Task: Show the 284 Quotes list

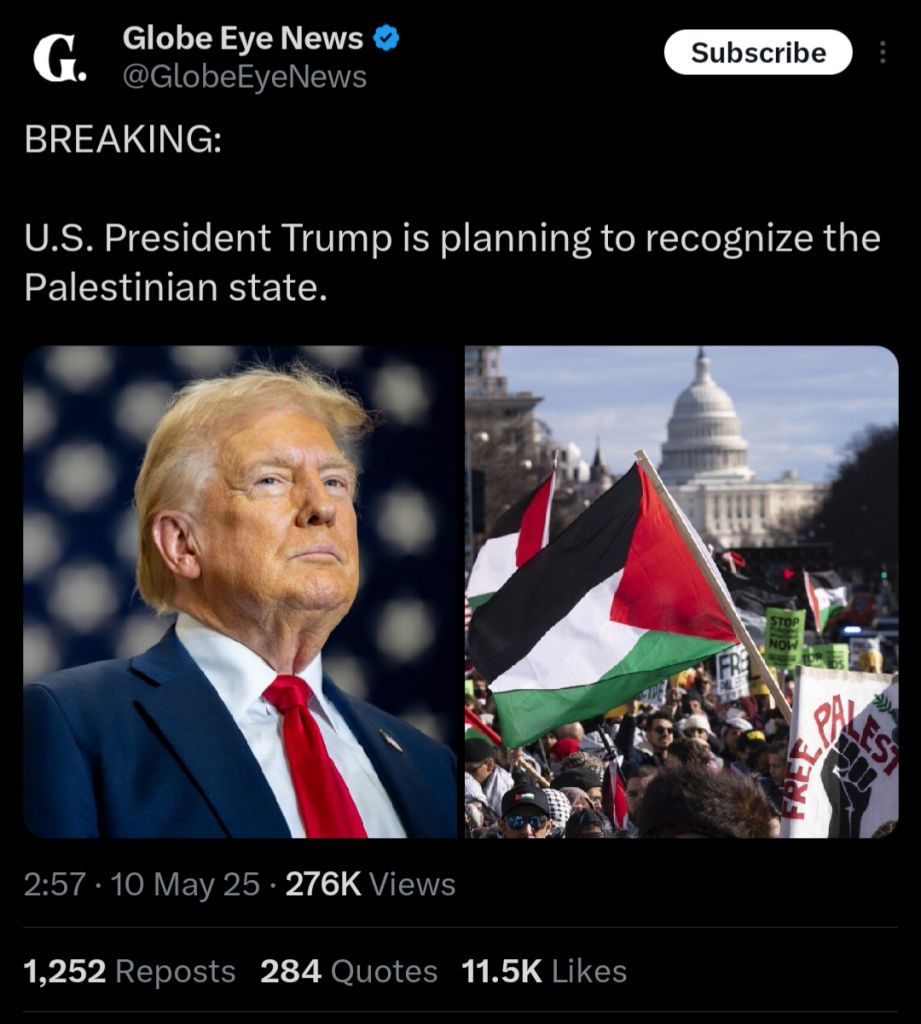Action: coord(349,971)
